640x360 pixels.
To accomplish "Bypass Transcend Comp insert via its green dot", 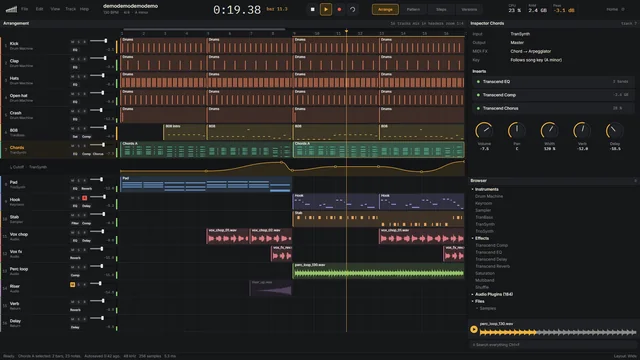I will (x=478, y=95).
